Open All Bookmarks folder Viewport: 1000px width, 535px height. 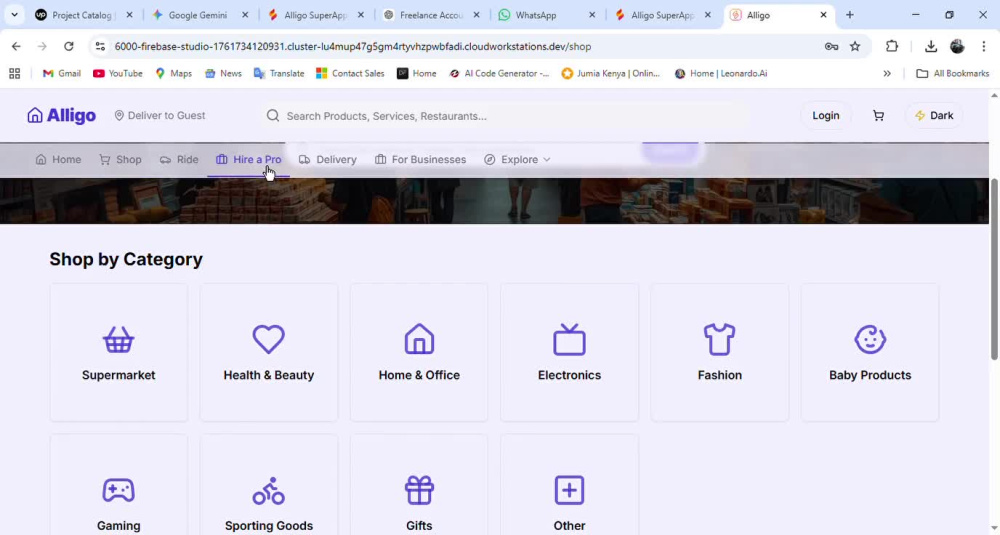(x=952, y=73)
